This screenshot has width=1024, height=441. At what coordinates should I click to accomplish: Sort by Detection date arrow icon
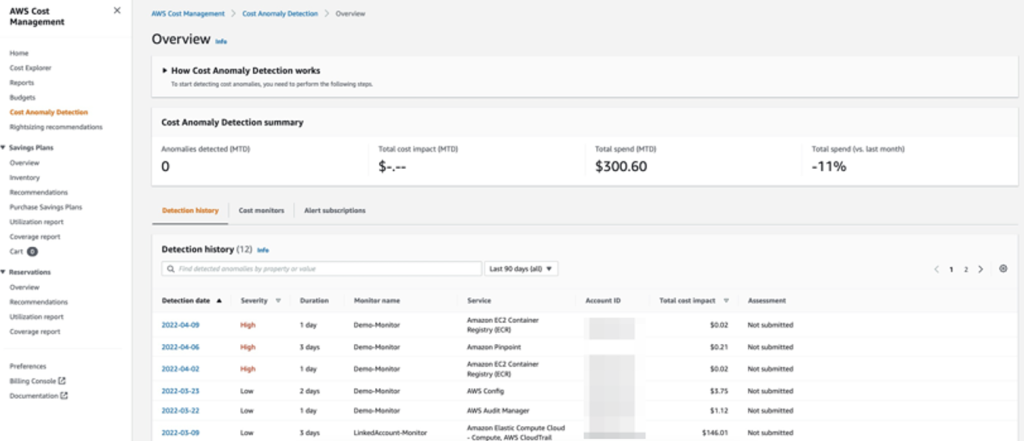[219, 301]
